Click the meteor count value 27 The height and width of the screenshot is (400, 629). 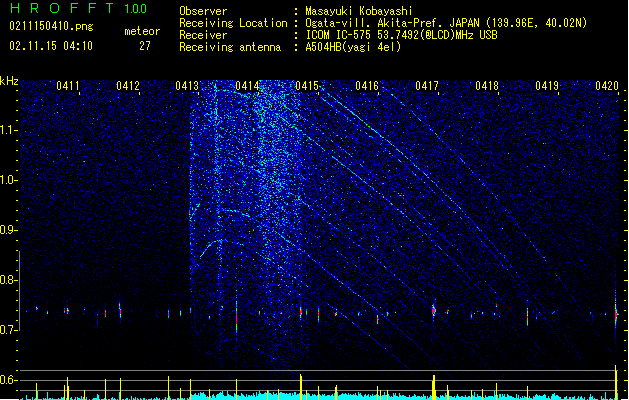145,46
